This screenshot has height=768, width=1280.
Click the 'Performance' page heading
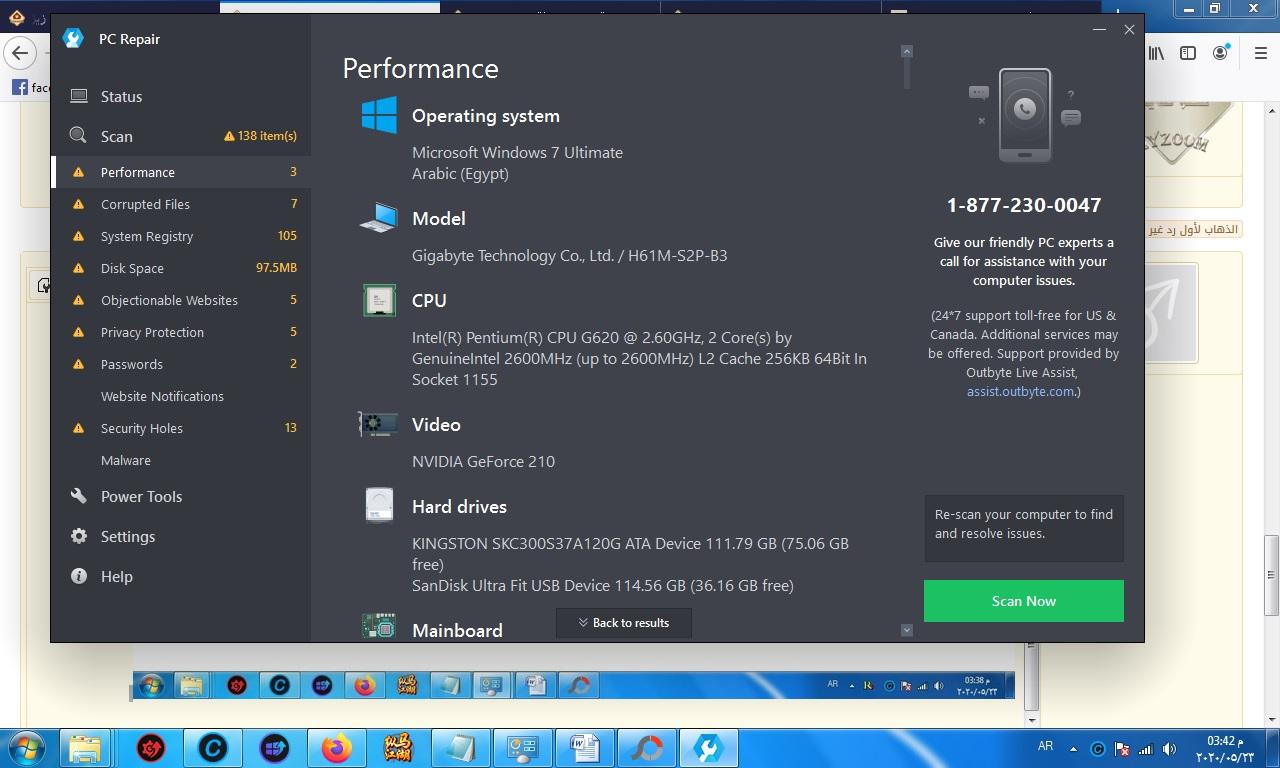tap(420, 68)
